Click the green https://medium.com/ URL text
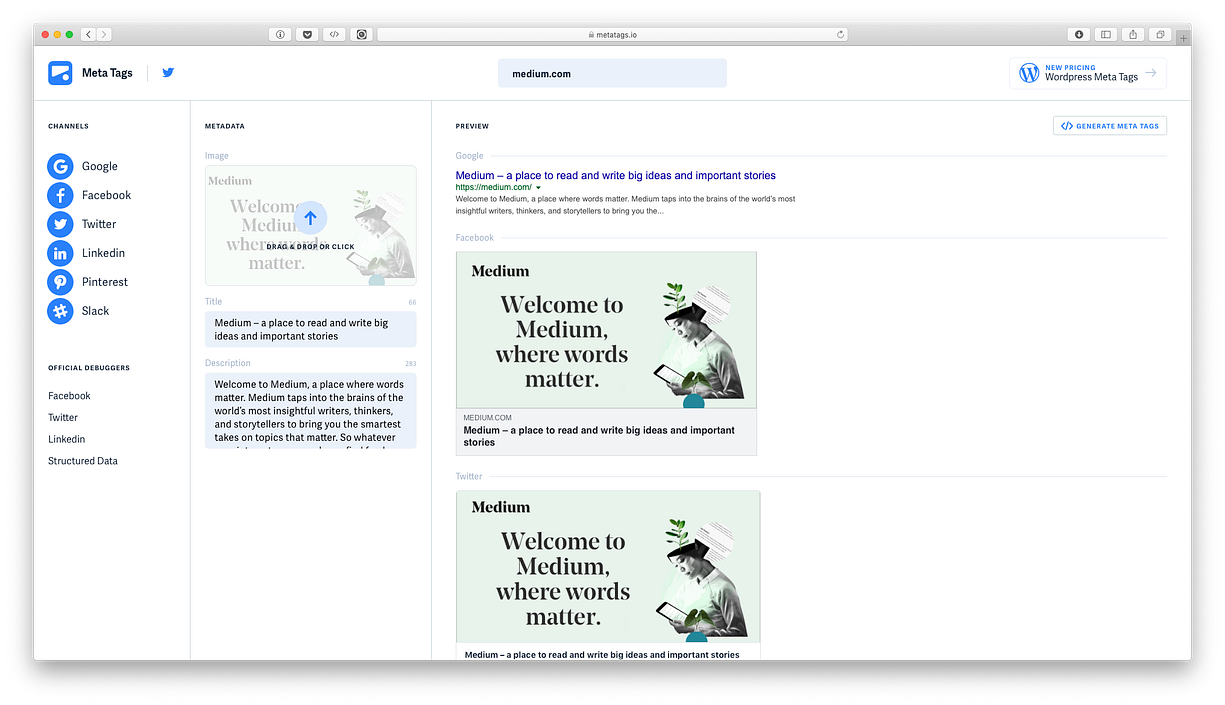The height and width of the screenshot is (705, 1225). [x=493, y=188]
